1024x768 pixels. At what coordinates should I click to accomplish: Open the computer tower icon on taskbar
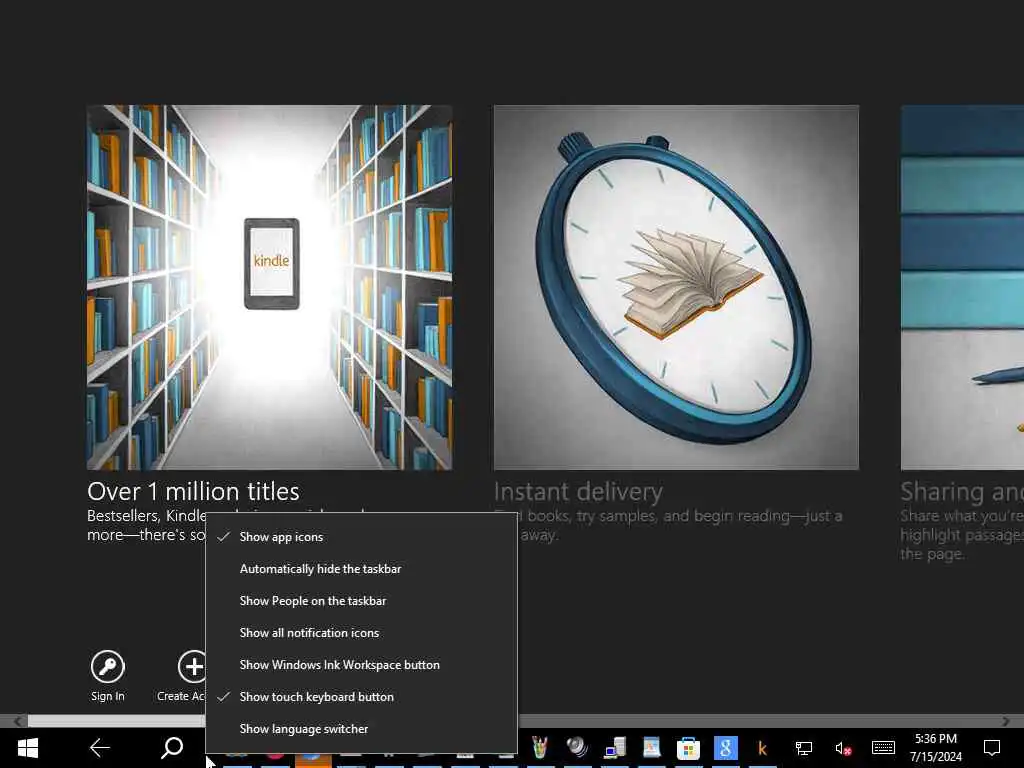615,747
